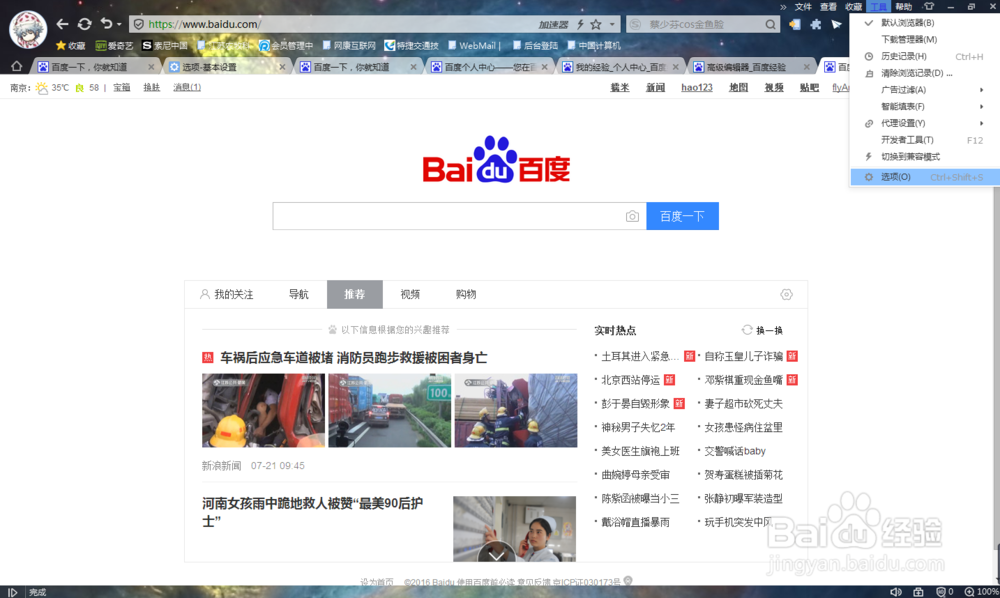Switch to the 百度个人中心 tab

click(x=488, y=66)
